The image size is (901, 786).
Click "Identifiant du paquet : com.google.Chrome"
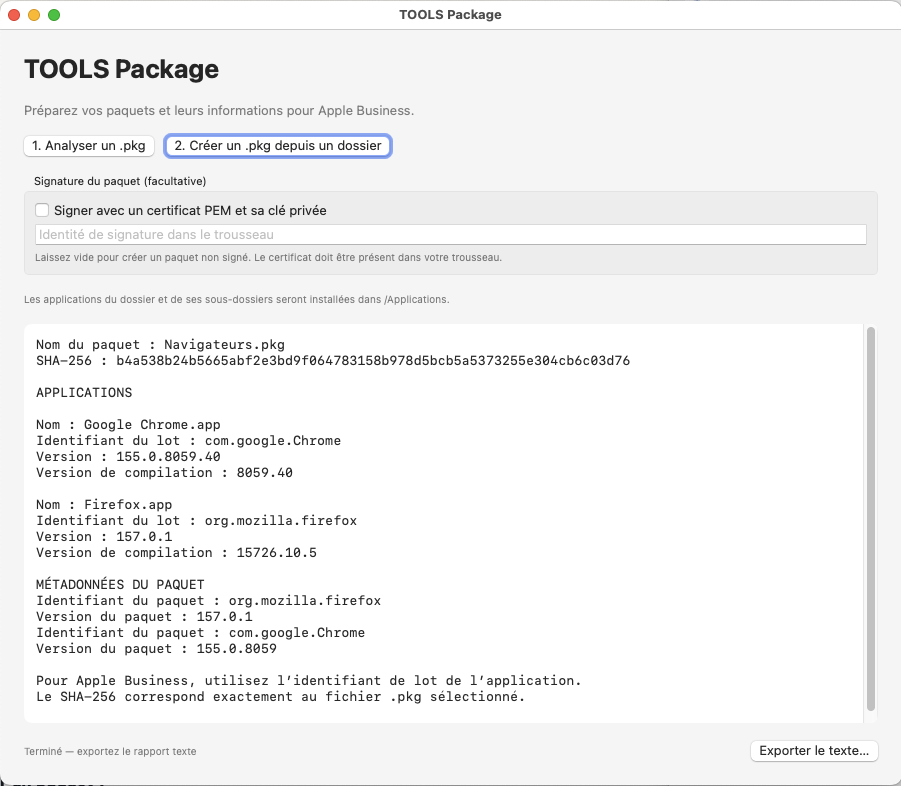tap(201, 633)
